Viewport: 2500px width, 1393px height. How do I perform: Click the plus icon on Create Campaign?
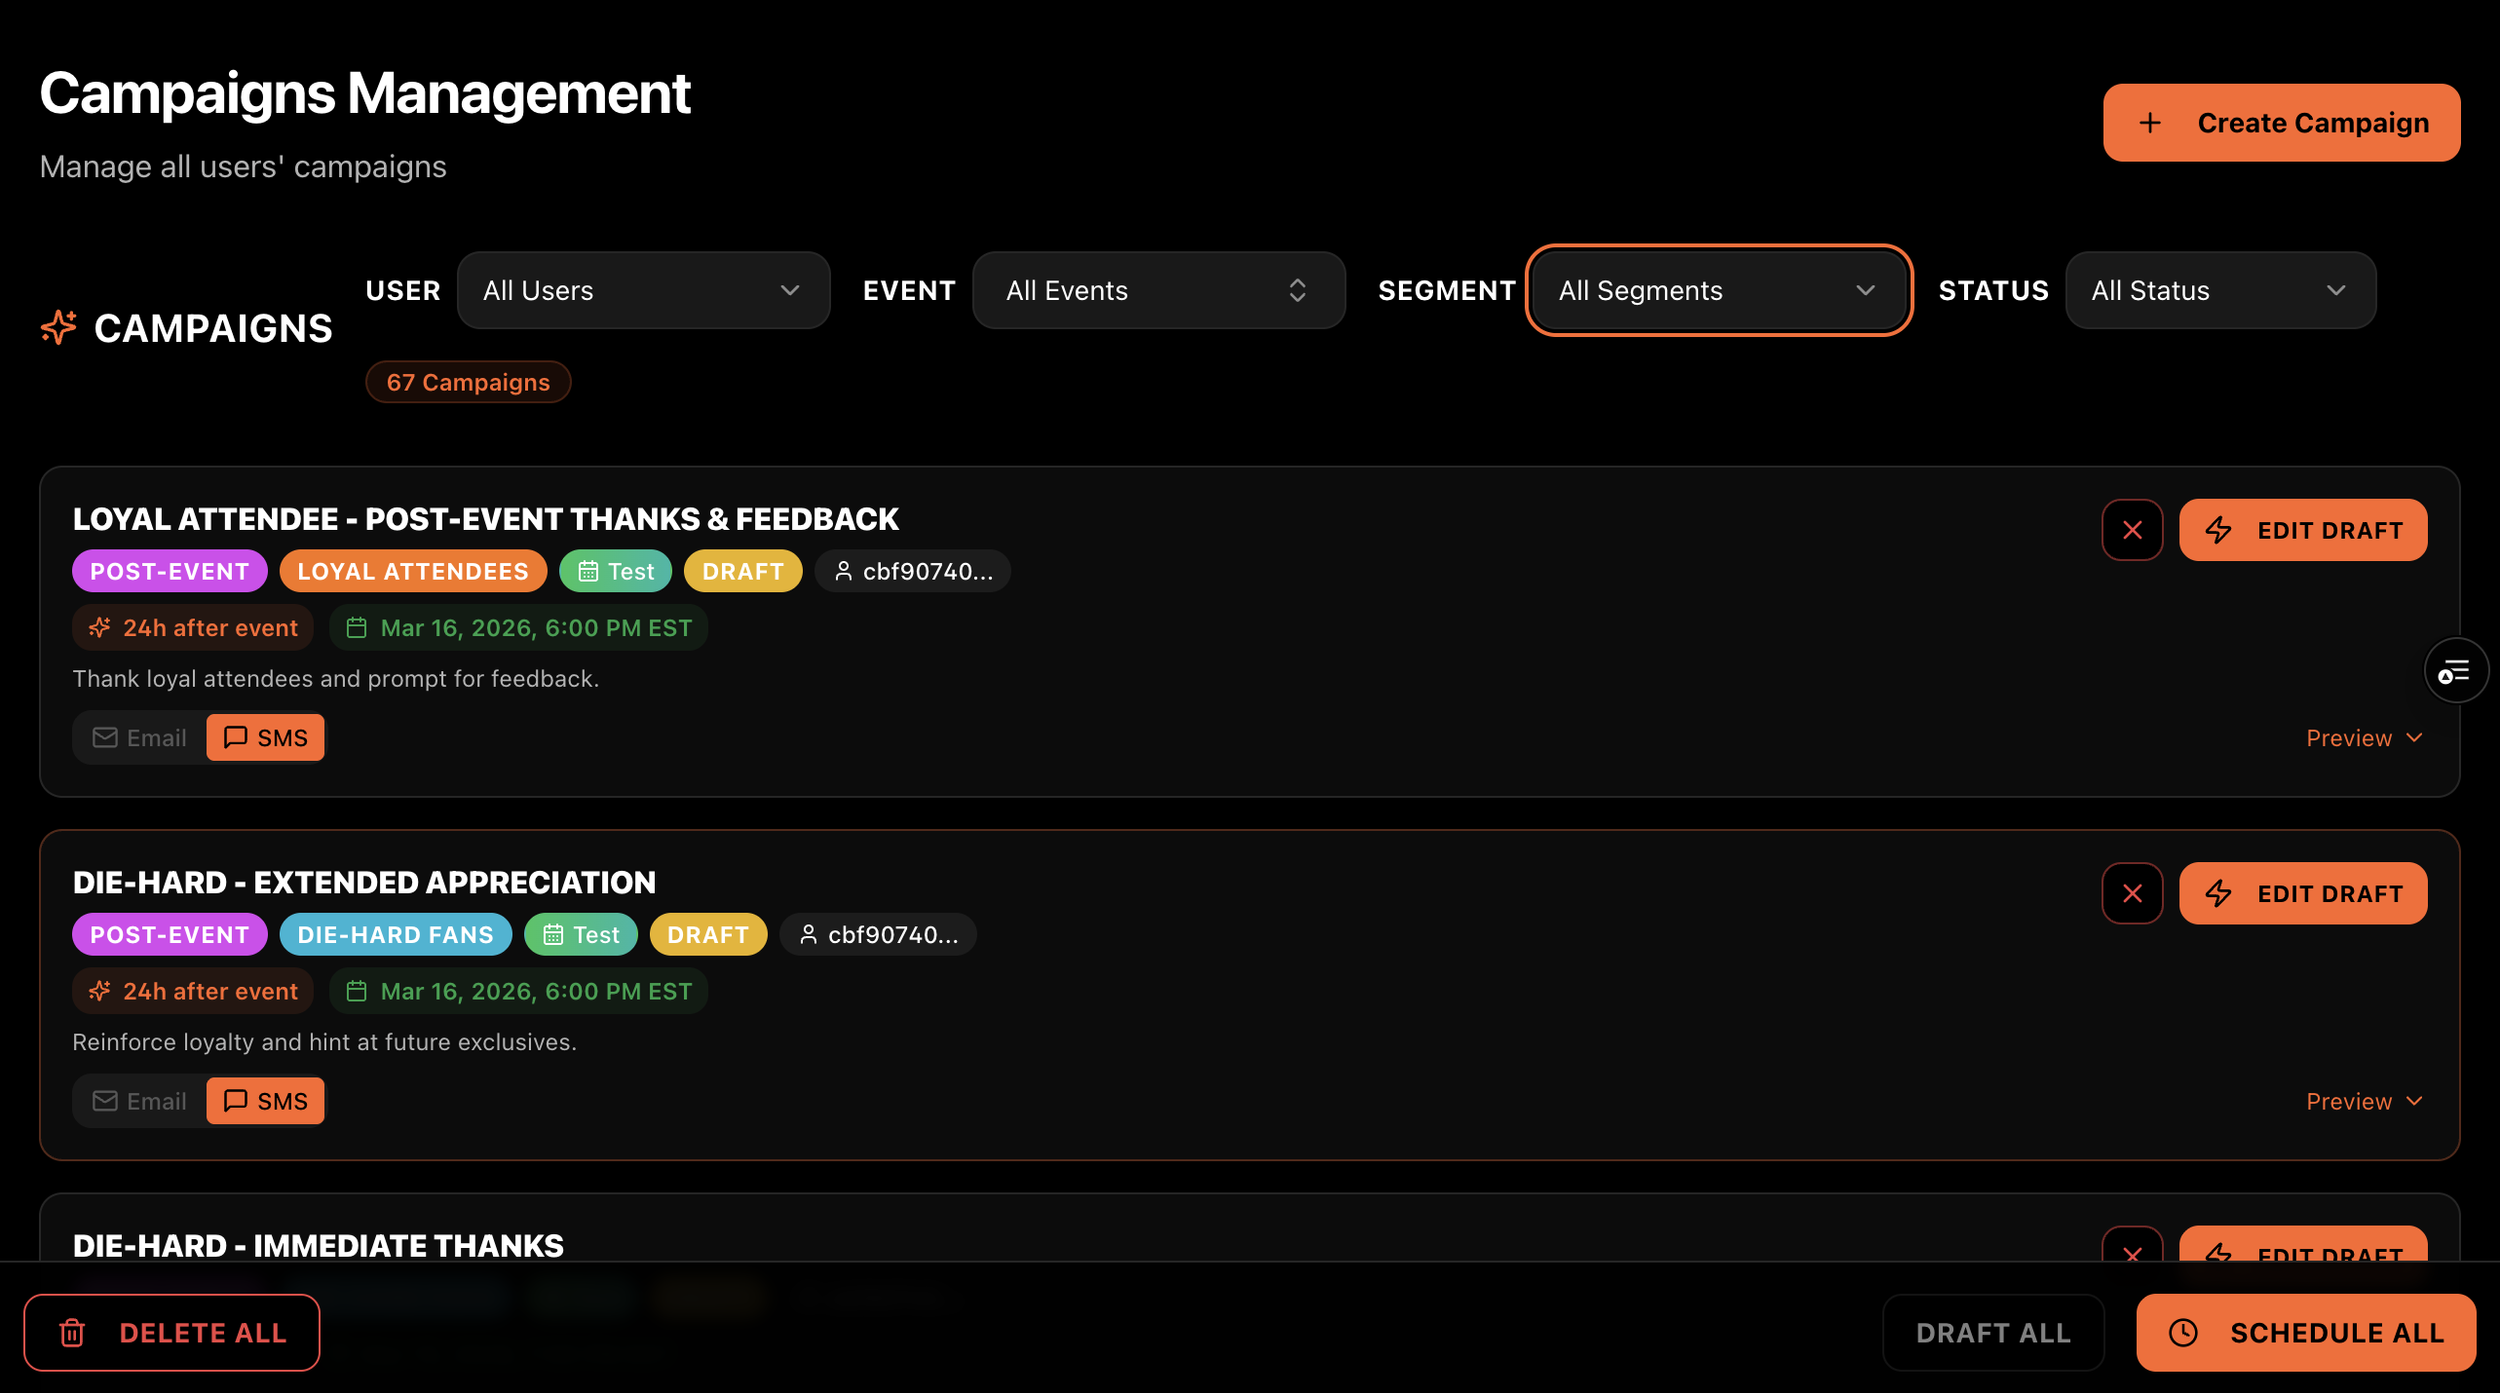[2150, 123]
